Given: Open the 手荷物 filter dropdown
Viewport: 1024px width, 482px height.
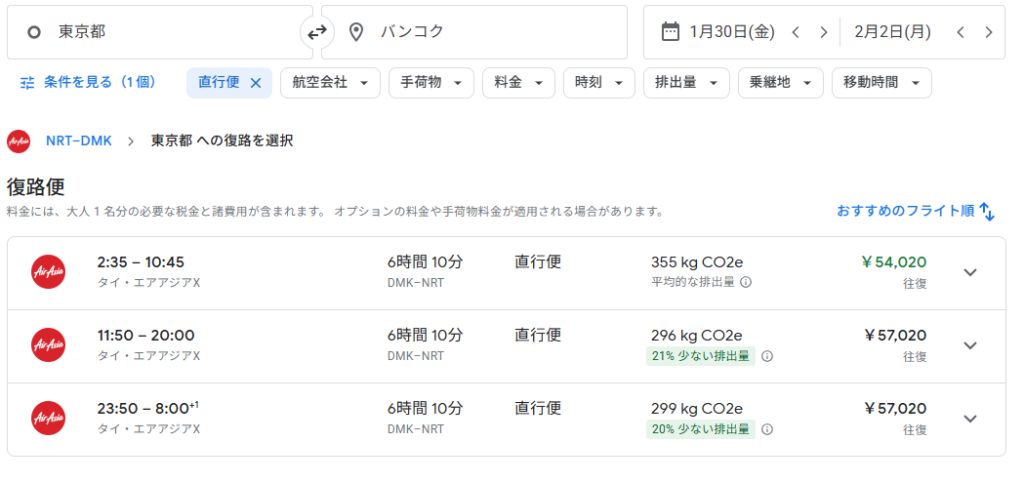Looking at the screenshot, I should tap(431, 83).
